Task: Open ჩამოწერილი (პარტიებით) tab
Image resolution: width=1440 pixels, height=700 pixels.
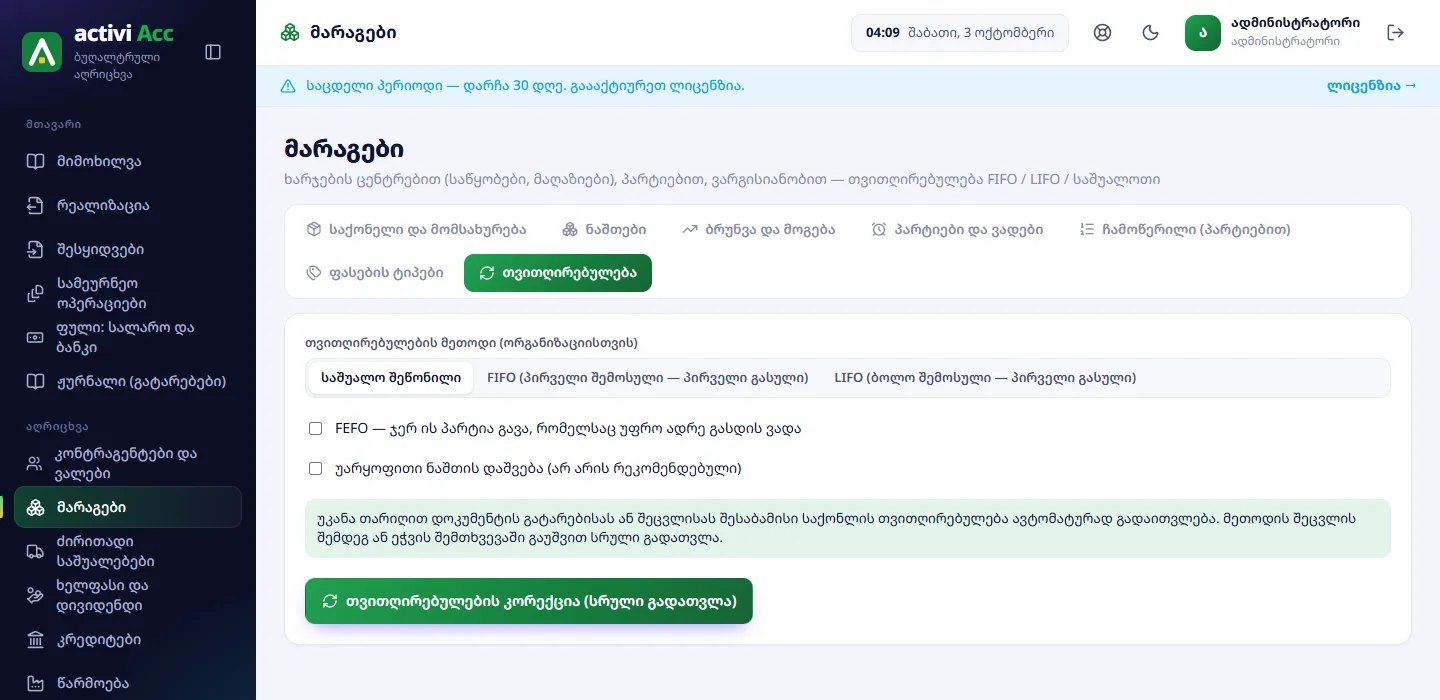Action: (x=1185, y=230)
